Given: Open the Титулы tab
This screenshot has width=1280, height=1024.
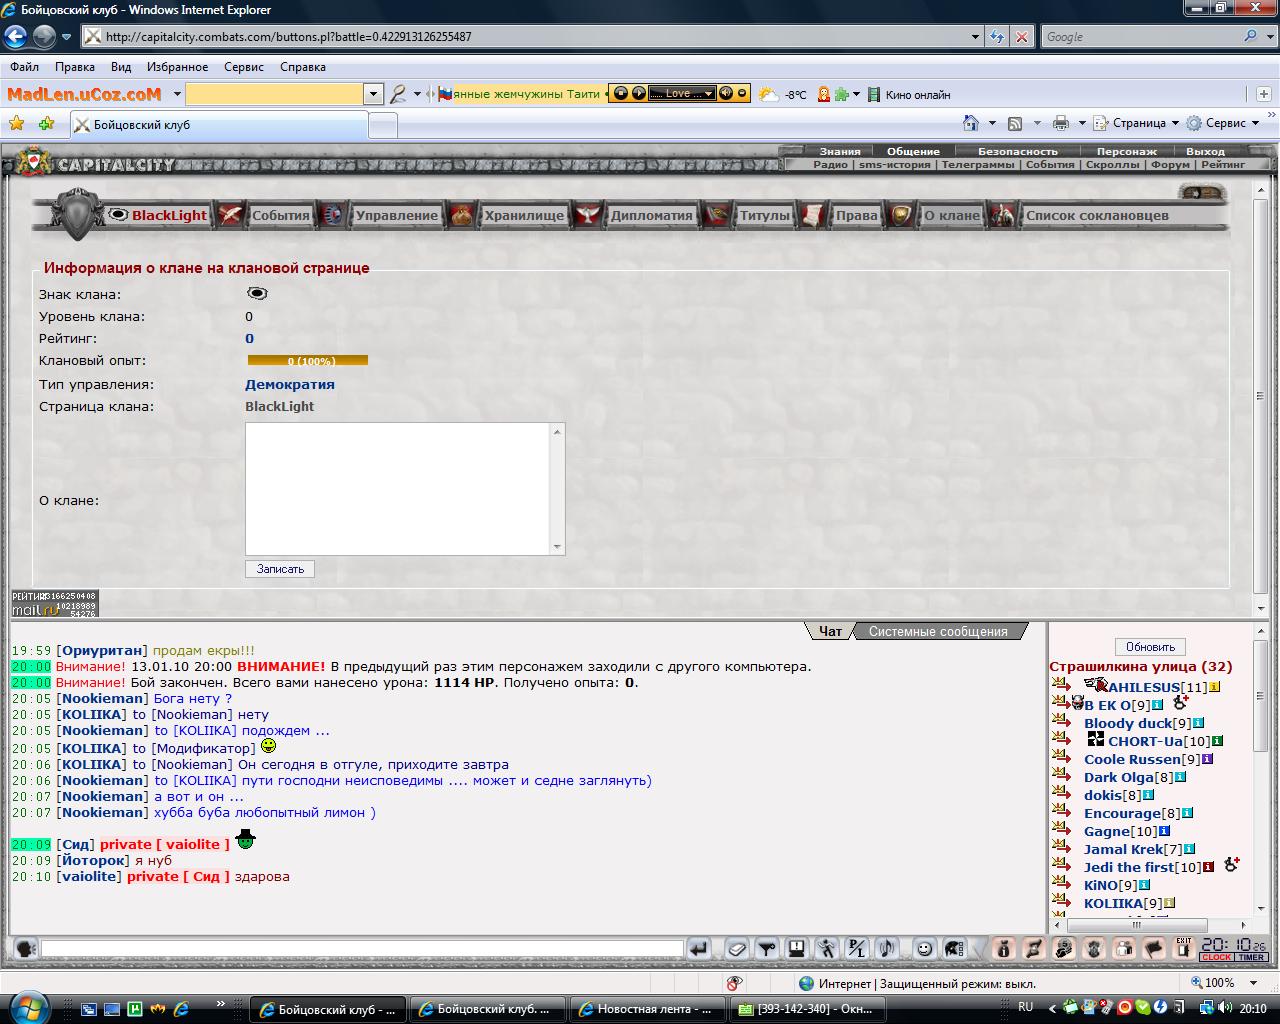Looking at the screenshot, I should (764, 215).
